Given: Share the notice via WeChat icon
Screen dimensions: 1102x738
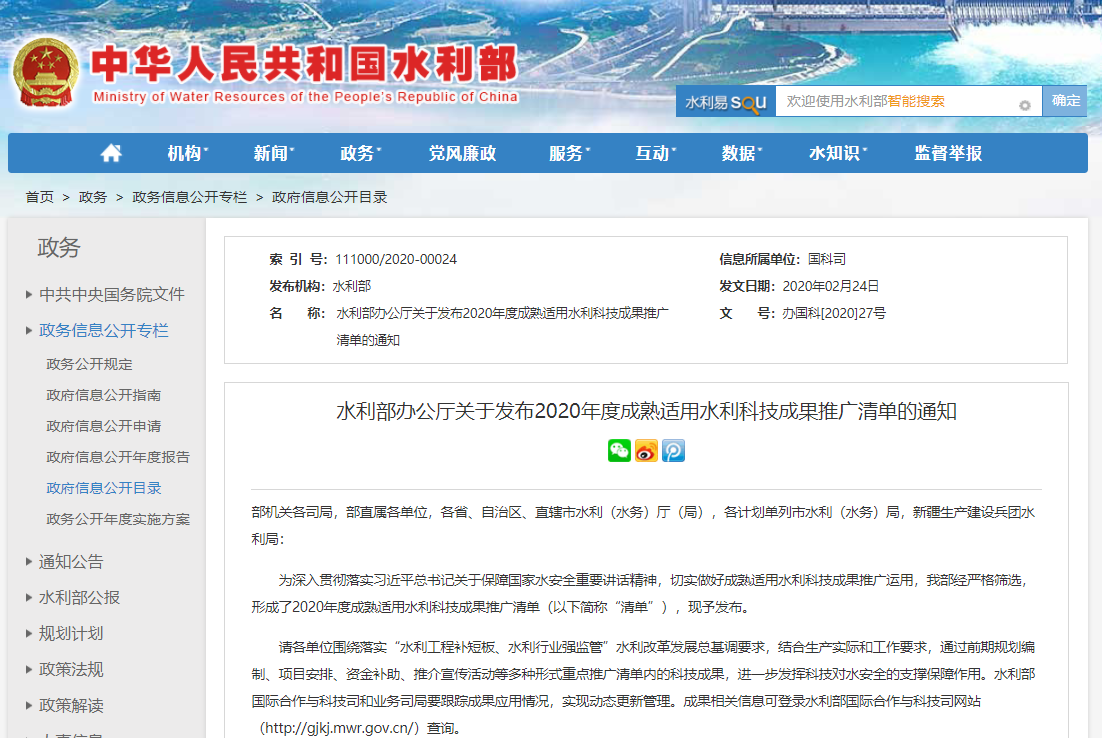Looking at the screenshot, I should click(x=619, y=451).
